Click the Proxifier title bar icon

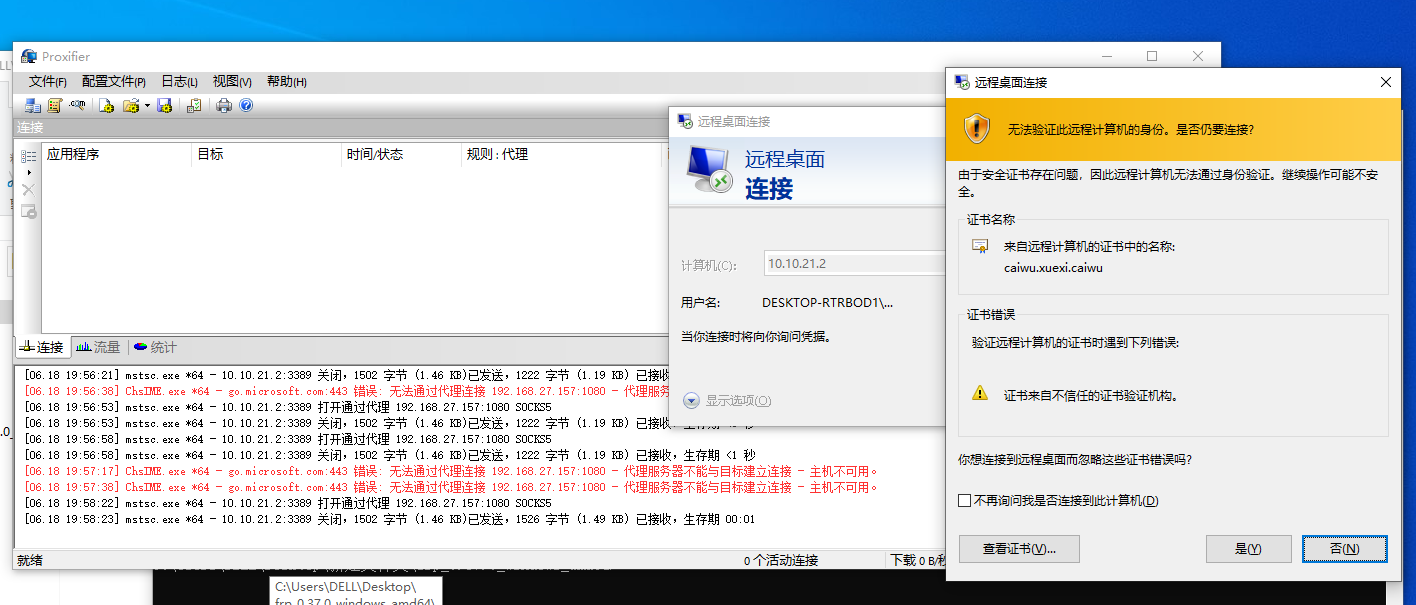29,56
